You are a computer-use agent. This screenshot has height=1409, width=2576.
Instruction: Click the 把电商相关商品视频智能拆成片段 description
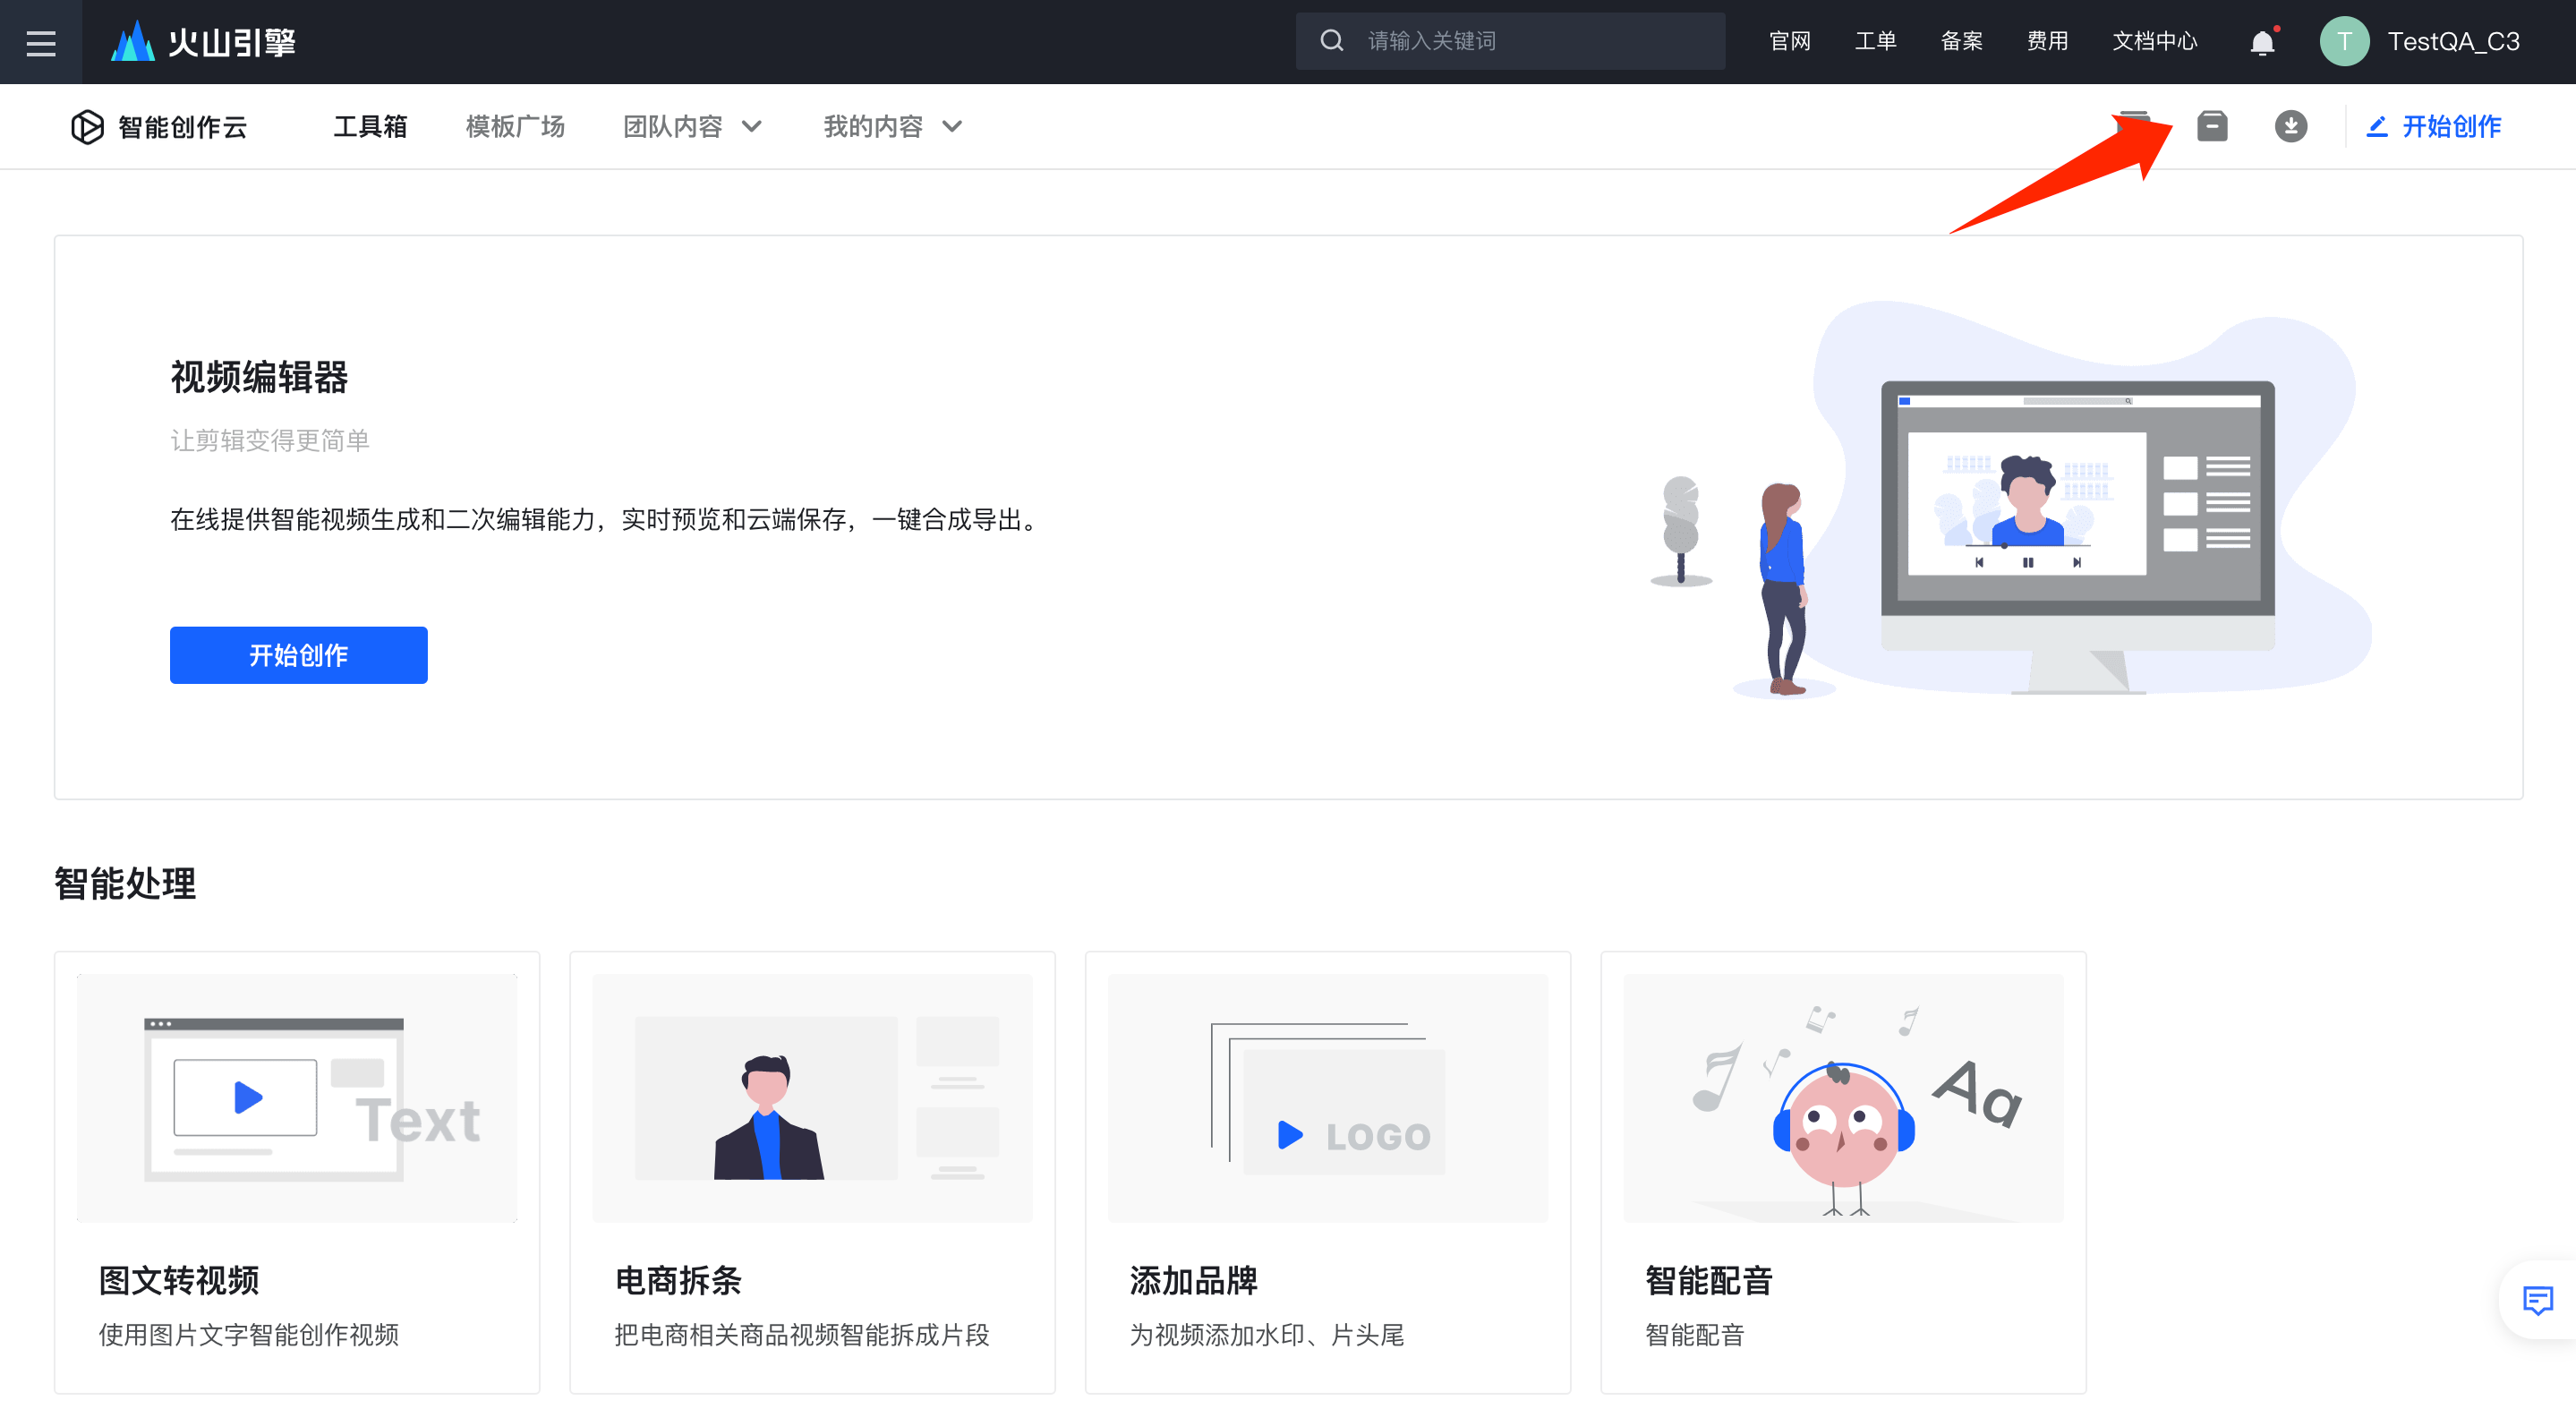tap(801, 1335)
